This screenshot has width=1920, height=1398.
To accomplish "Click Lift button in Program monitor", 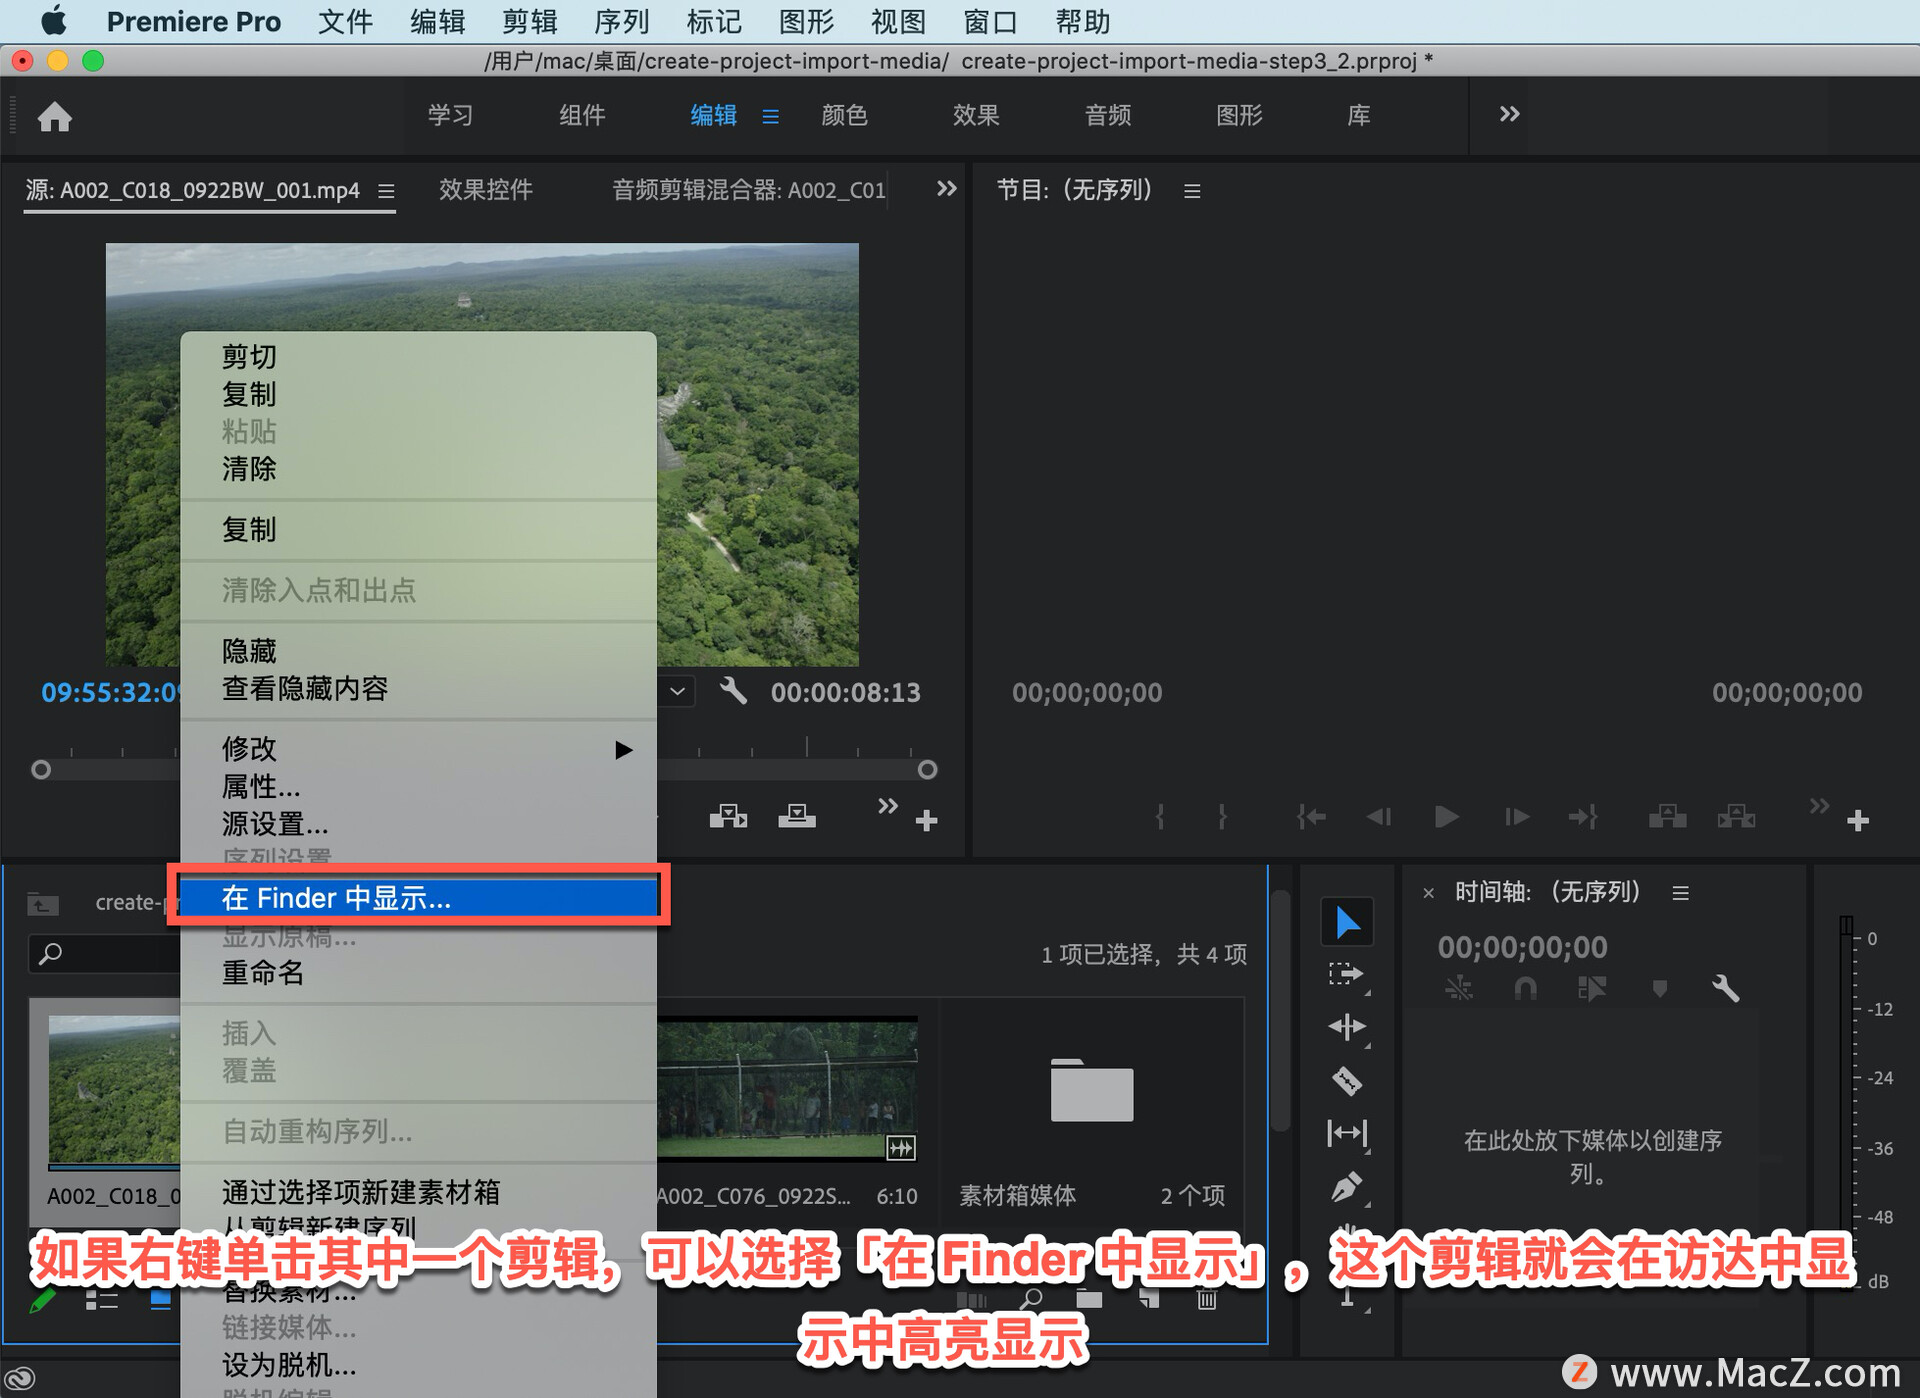I will pos(1667,817).
